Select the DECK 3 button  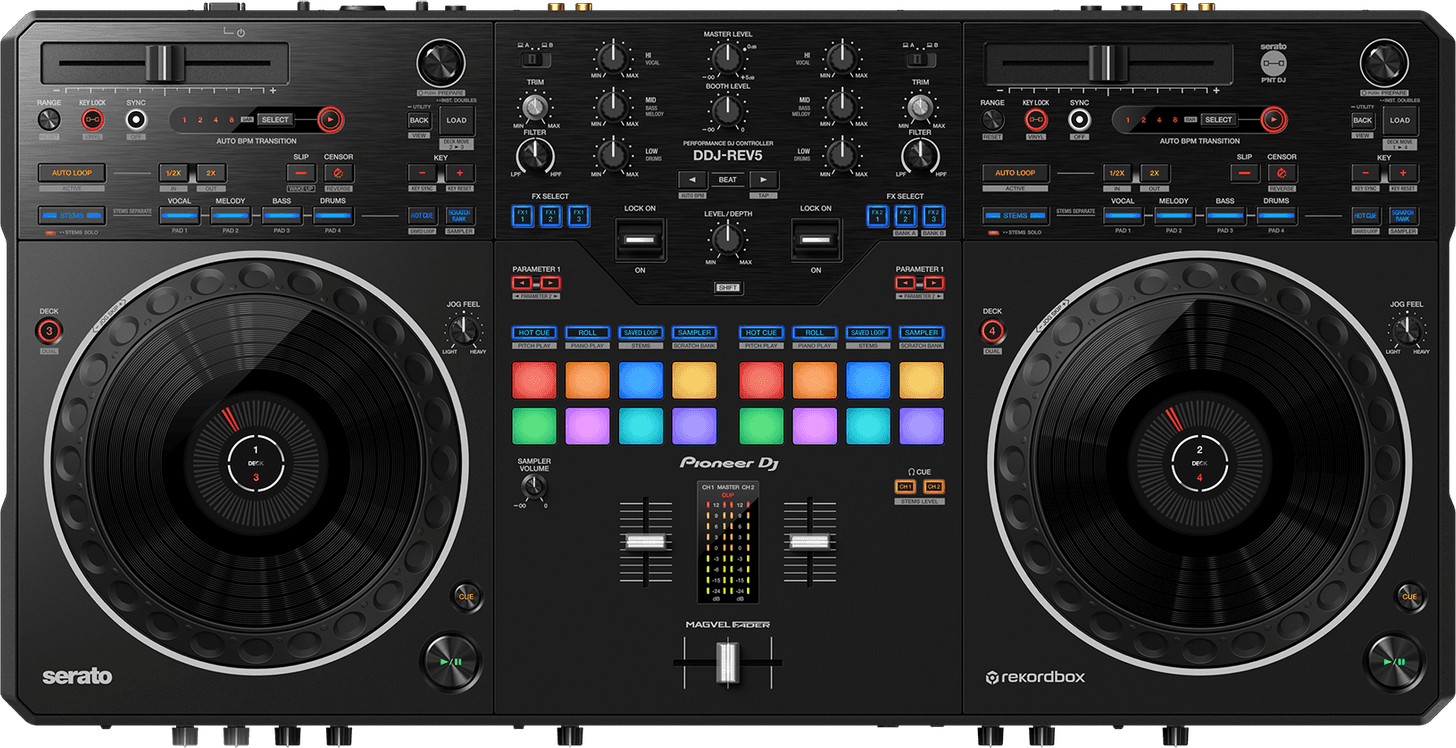(x=49, y=331)
